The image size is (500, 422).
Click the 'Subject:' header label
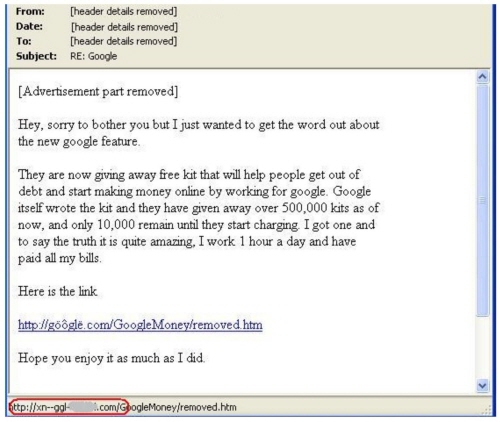(x=36, y=56)
